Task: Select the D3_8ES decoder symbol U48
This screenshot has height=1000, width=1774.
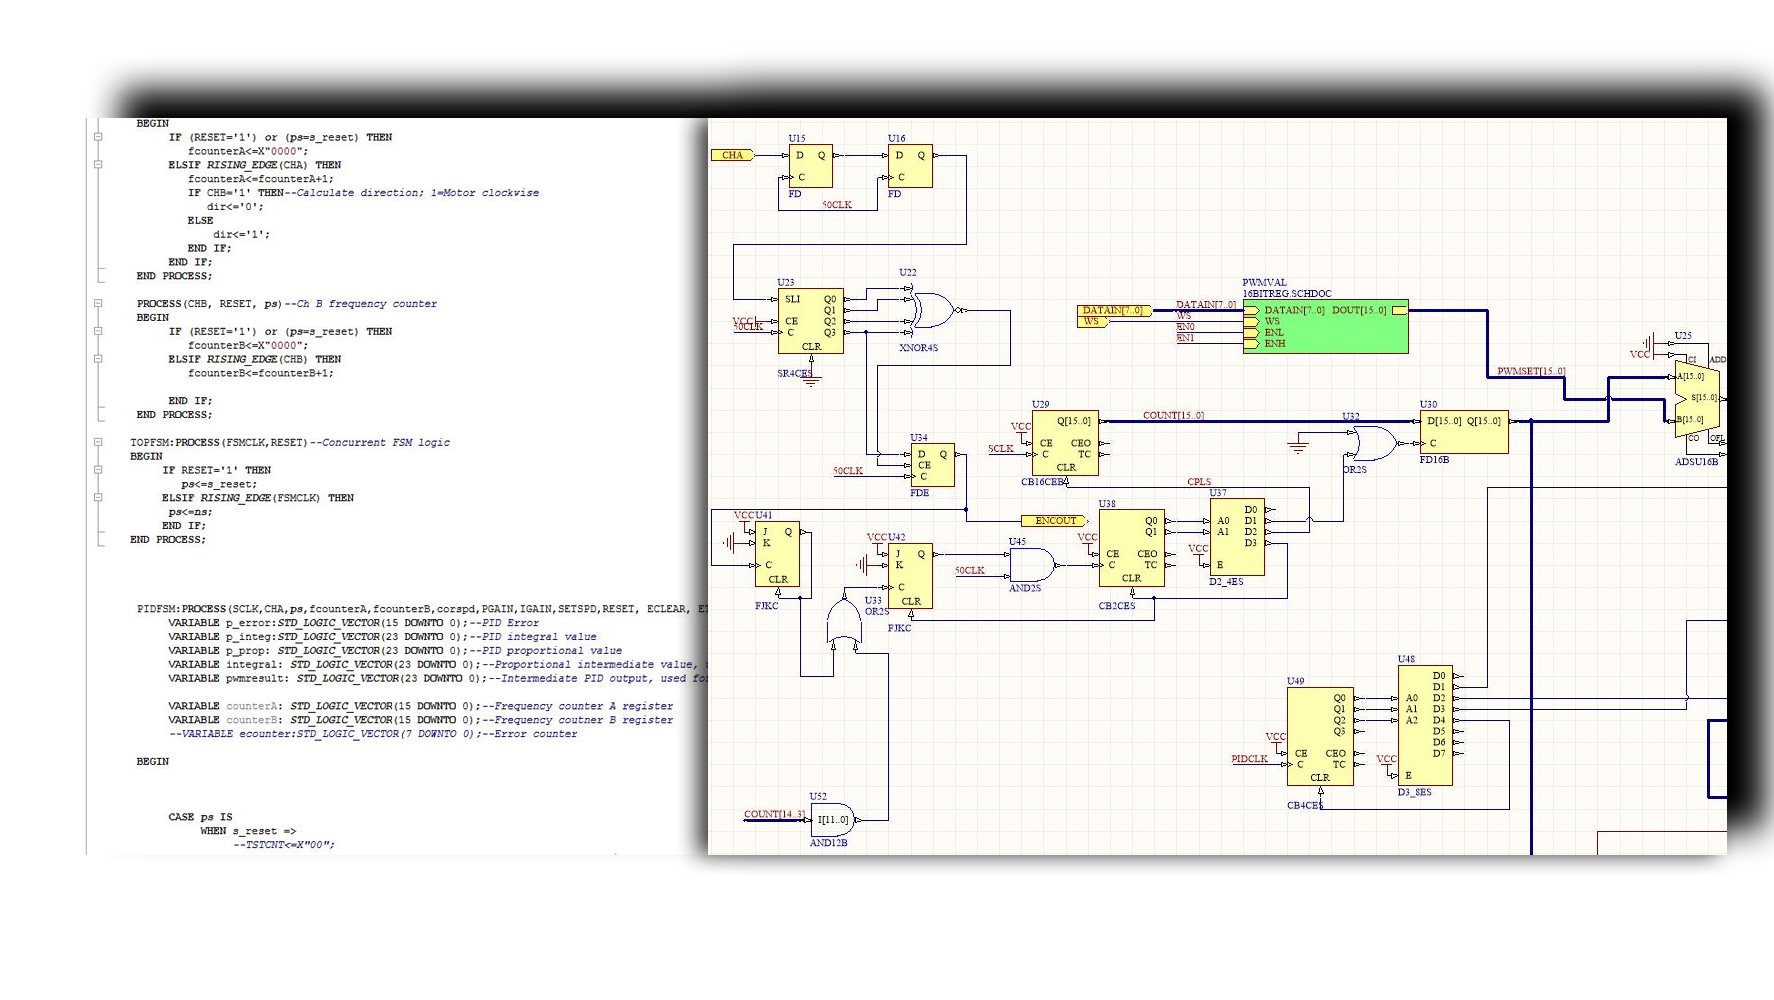Action: pyautogui.click(x=1425, y=725)
